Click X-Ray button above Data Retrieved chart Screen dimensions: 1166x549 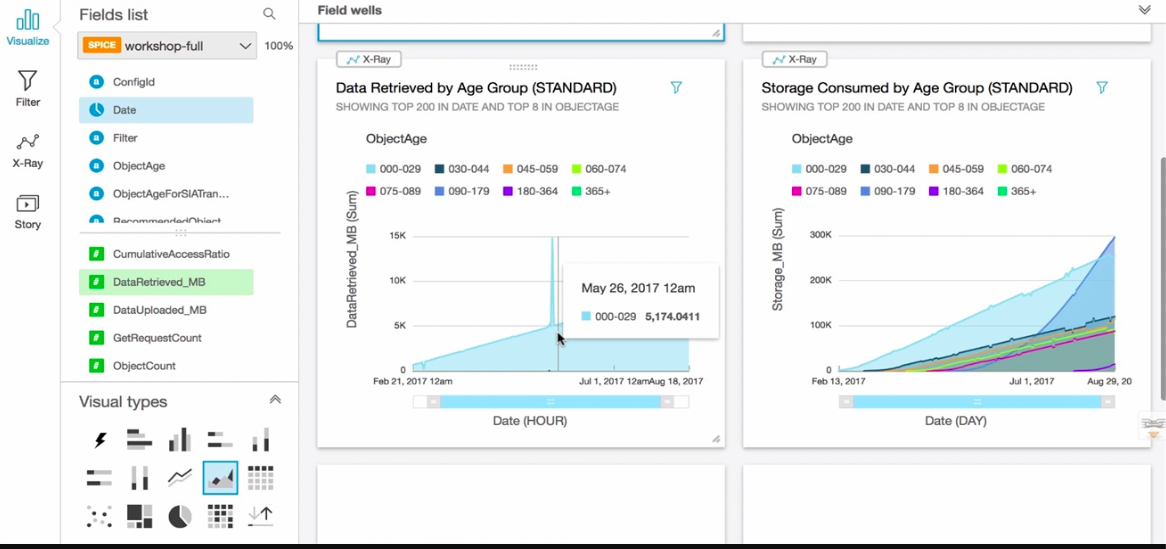369,60
